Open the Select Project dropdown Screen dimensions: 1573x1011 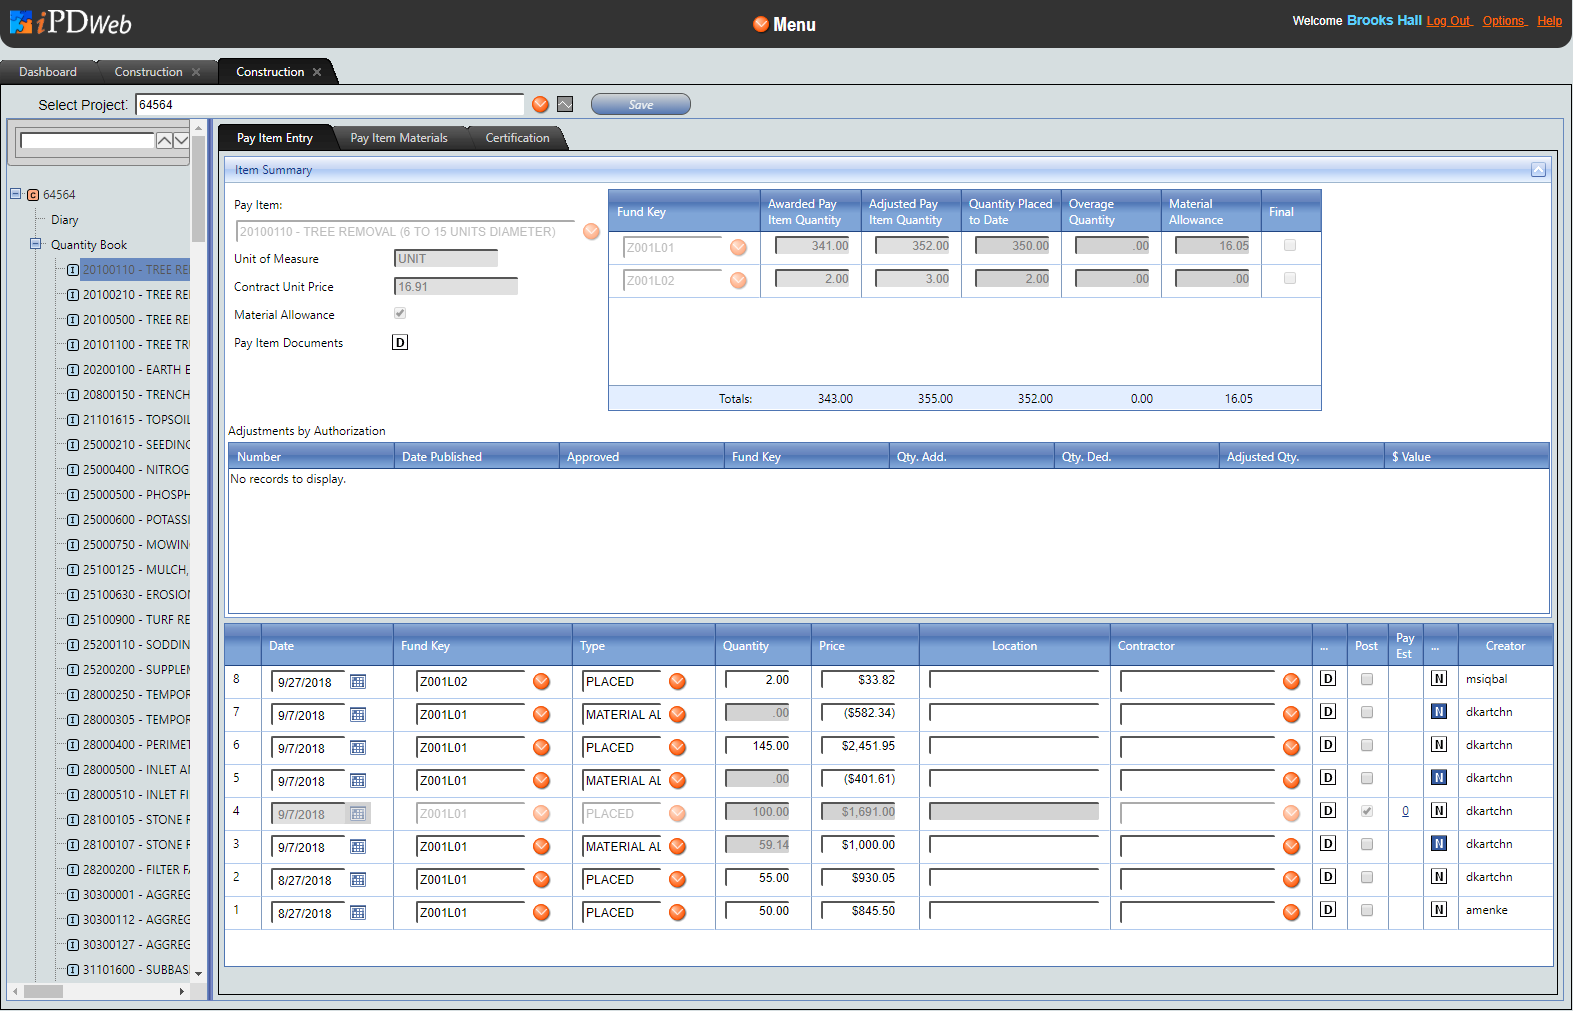click(540, 105)
